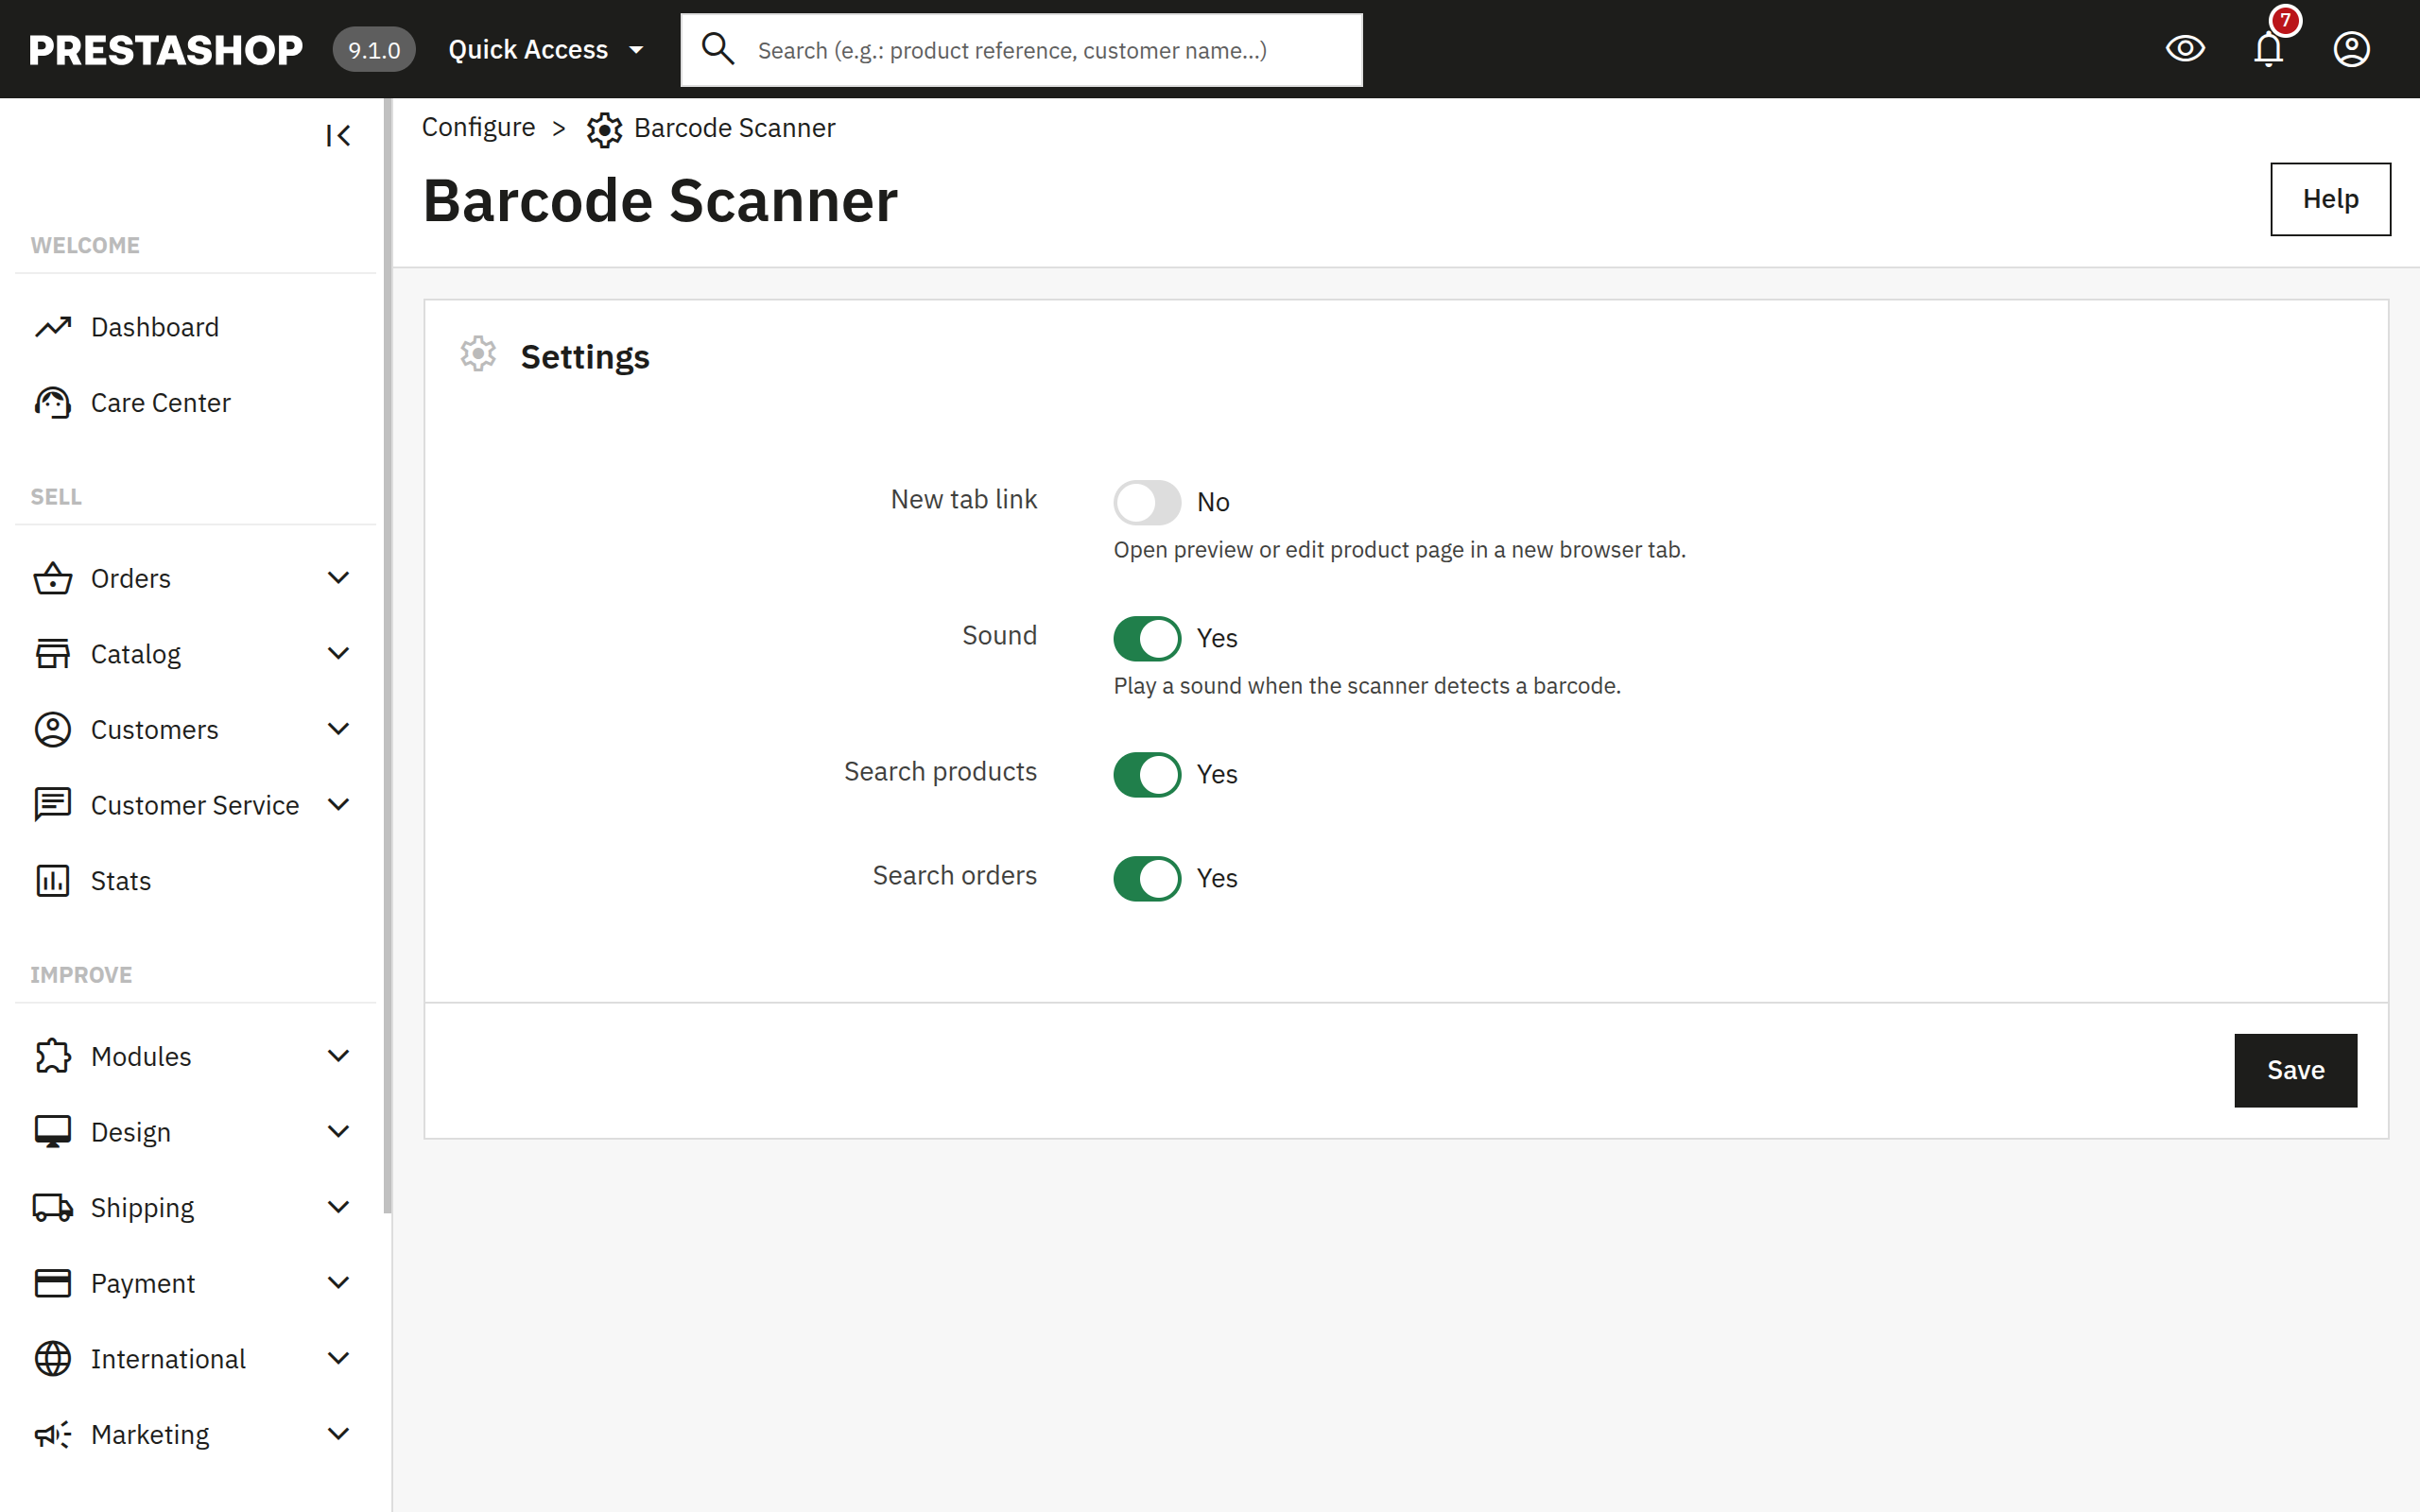Click the Payment card icon

(53, 1283)
